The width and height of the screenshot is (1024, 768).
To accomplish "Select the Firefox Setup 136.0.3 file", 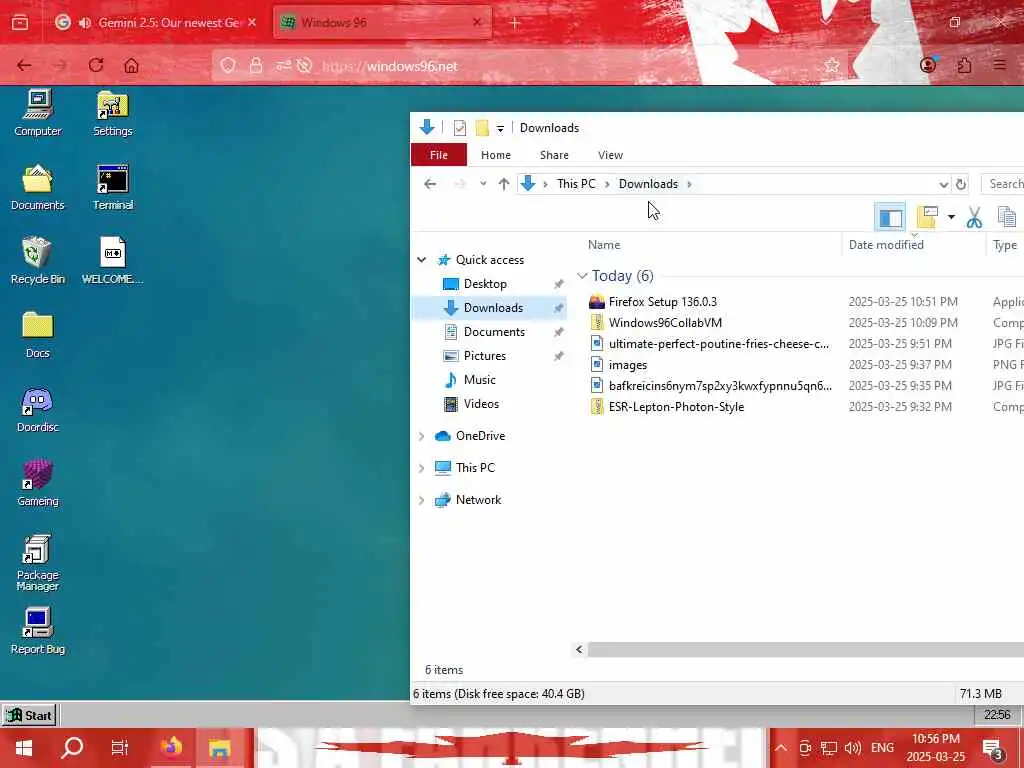I will pos(662,302).
